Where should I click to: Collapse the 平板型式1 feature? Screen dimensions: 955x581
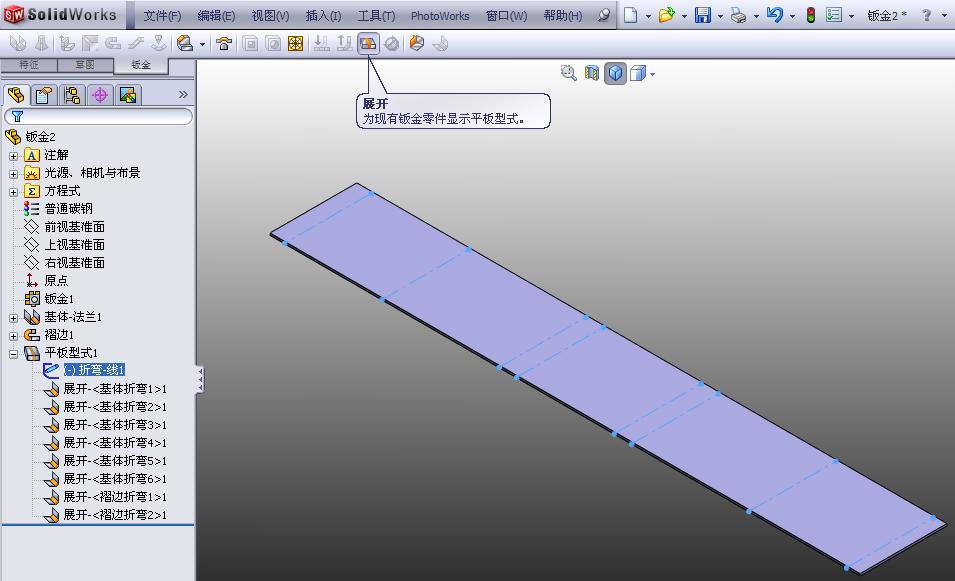click(x=13, y=354)
